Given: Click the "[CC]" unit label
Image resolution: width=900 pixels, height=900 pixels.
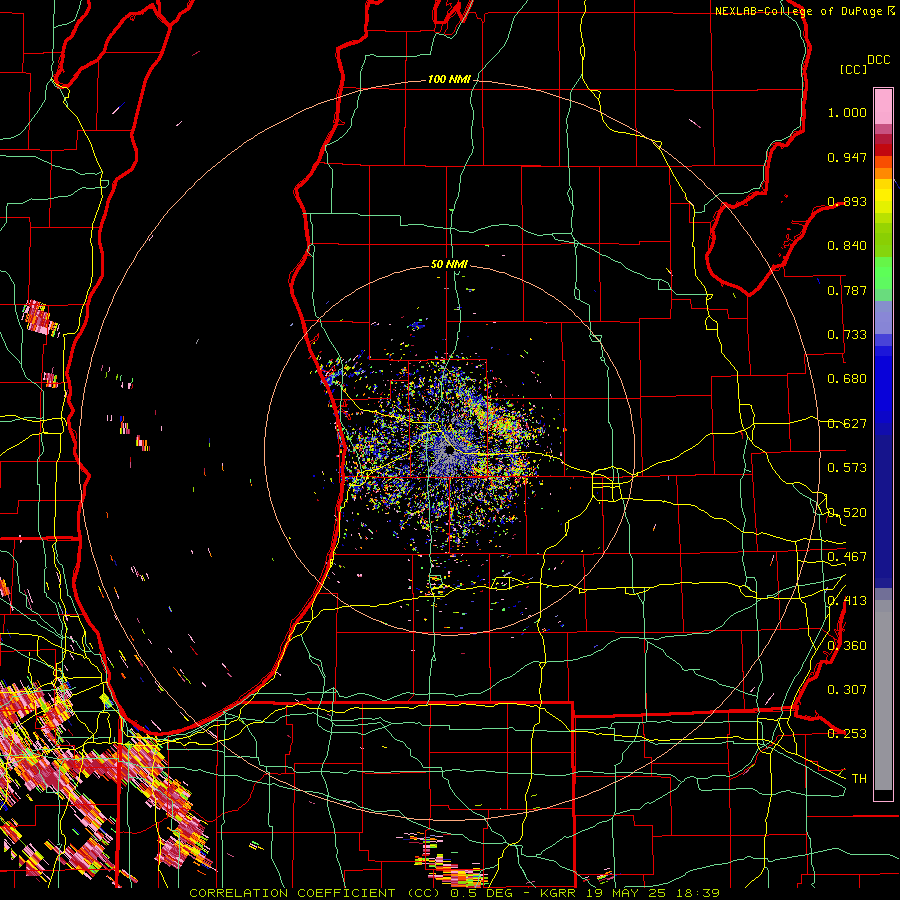Looking at the screenshot, I should tap(854, 69).
